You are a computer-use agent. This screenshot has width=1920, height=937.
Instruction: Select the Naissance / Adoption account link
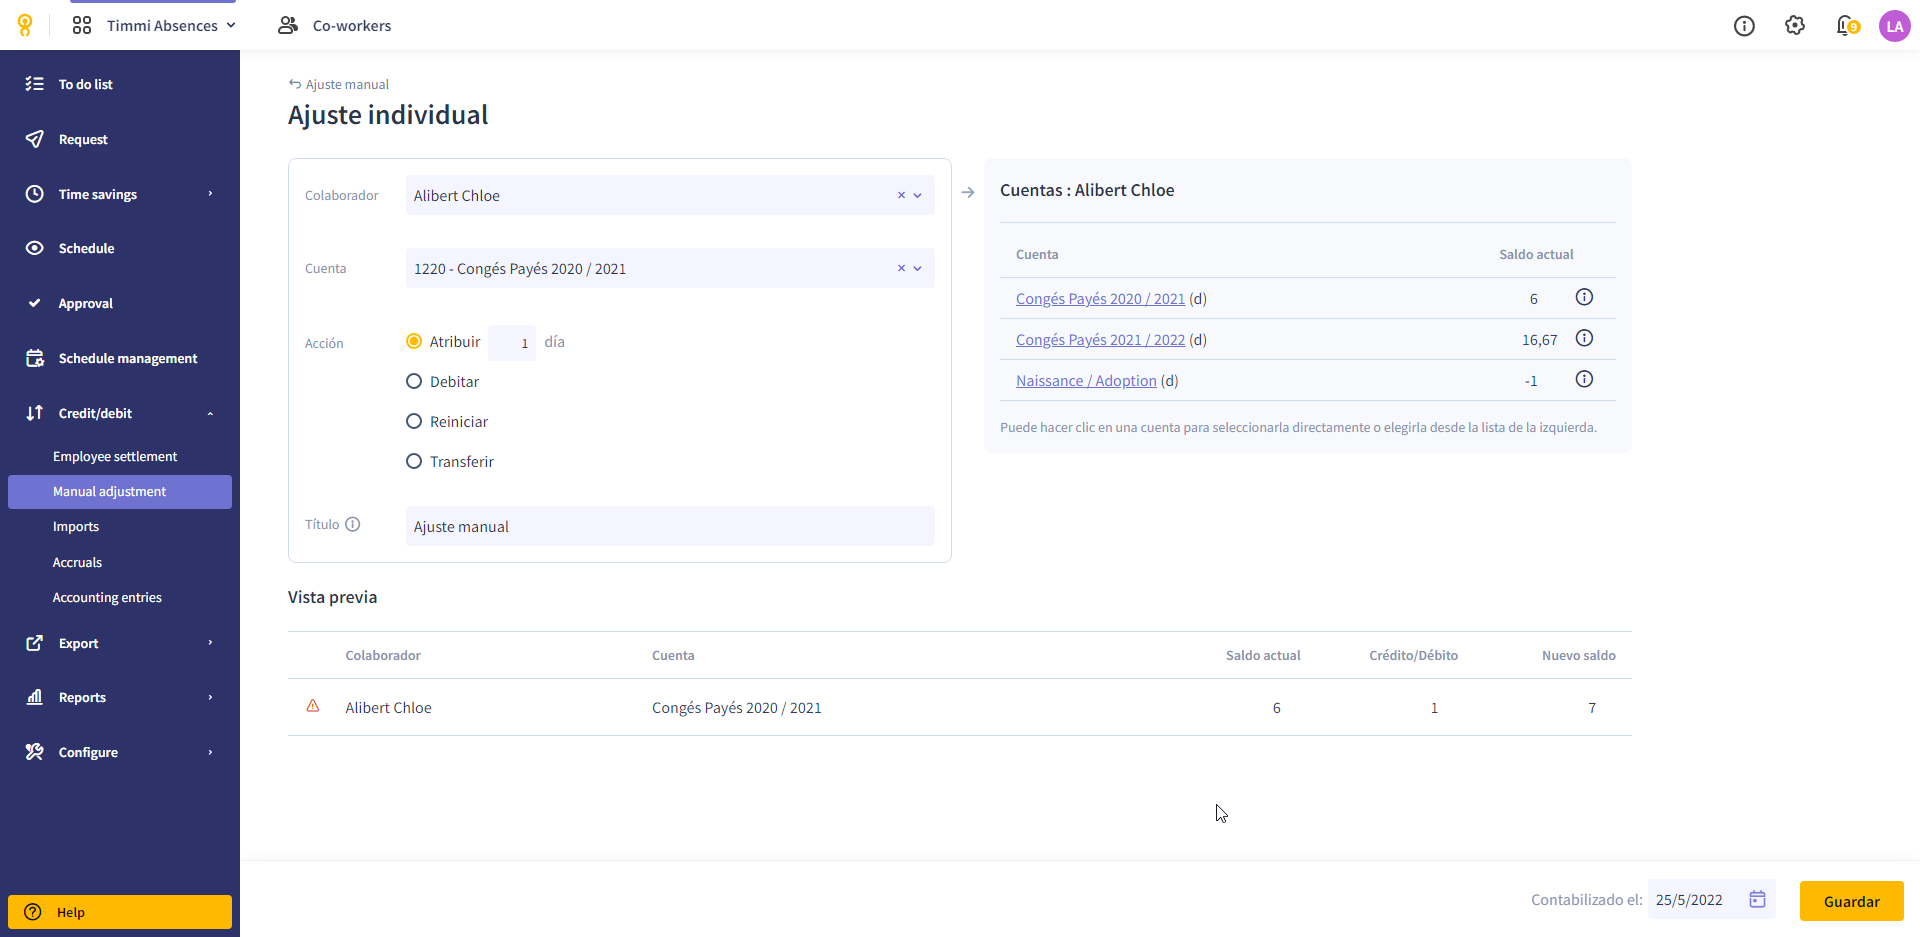1086,381
